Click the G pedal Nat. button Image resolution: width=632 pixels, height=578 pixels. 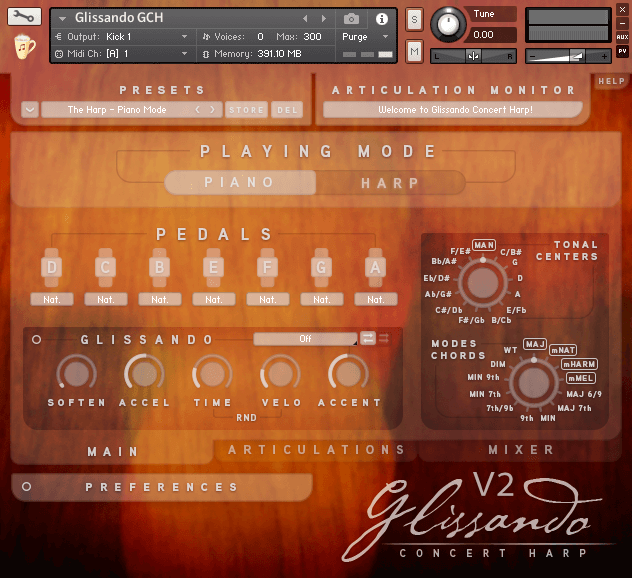tap(322, 299)
